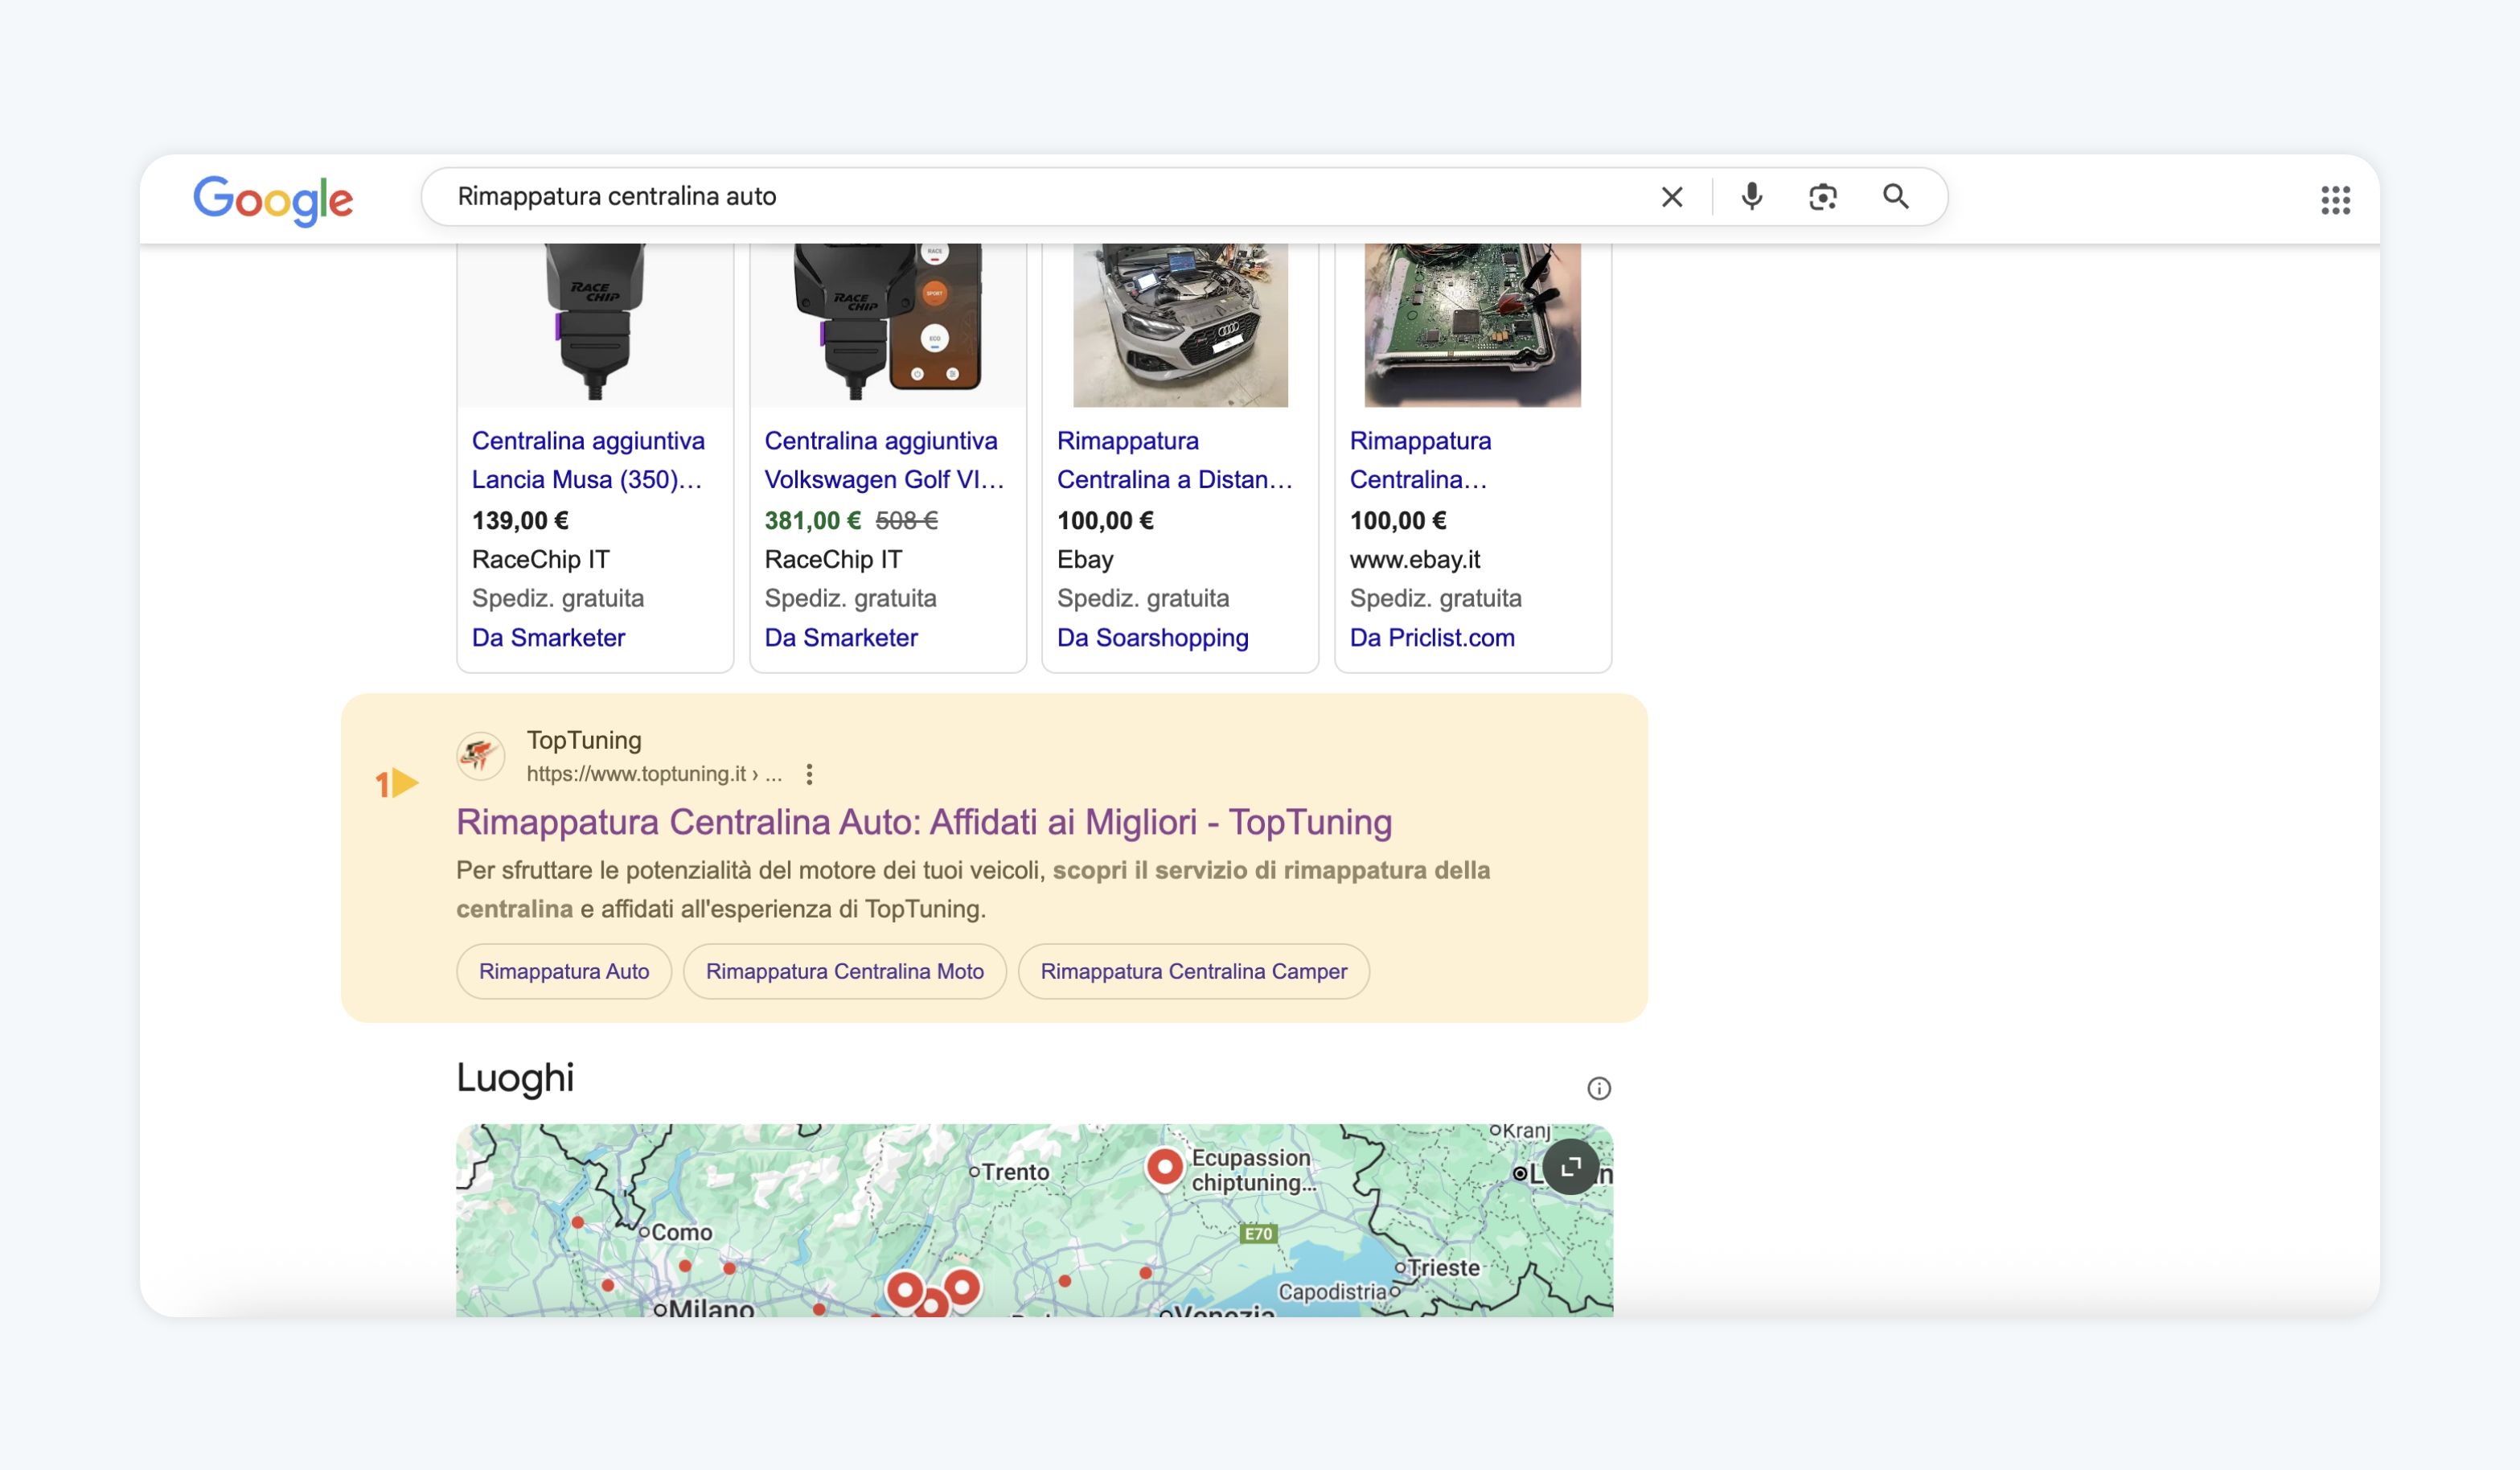Open the Google apps grid icon
Viewport: 2520px width, 1470px height.
click(x=2335, y=200)
